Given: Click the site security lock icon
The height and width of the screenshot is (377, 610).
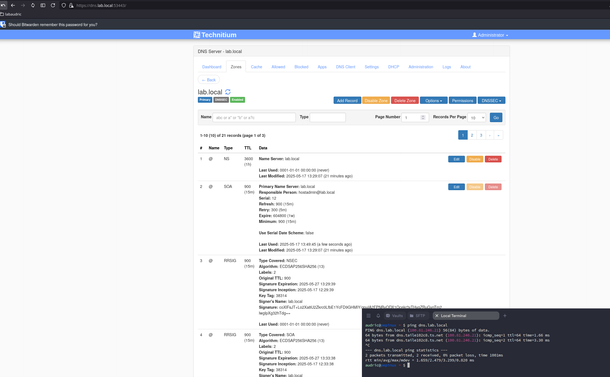Looking at the screenshot, I should pos(71,5).
